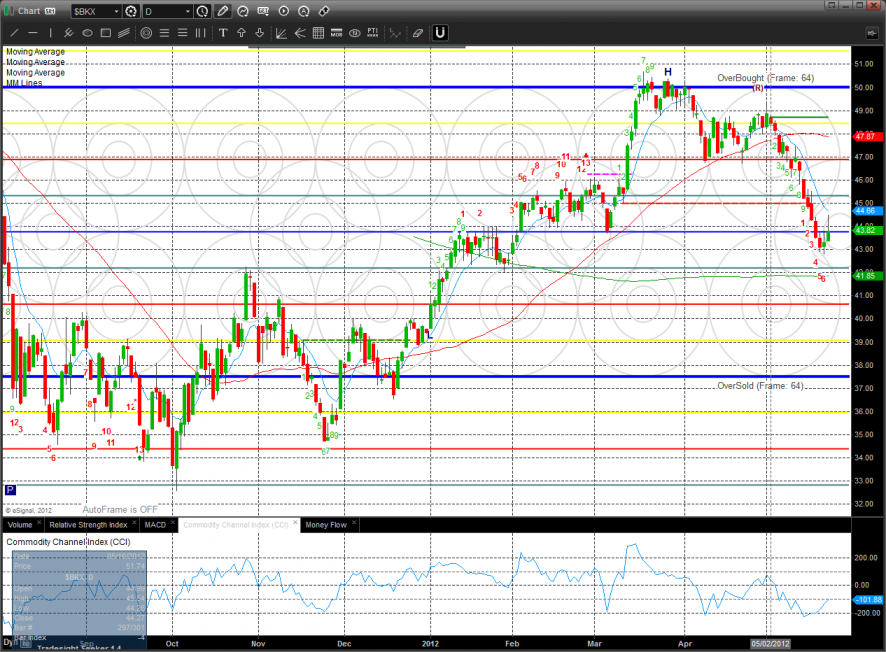This screenshot has height=652, width=886.
Task: Toggle the U magnet snap button
Action: point(440,32)
